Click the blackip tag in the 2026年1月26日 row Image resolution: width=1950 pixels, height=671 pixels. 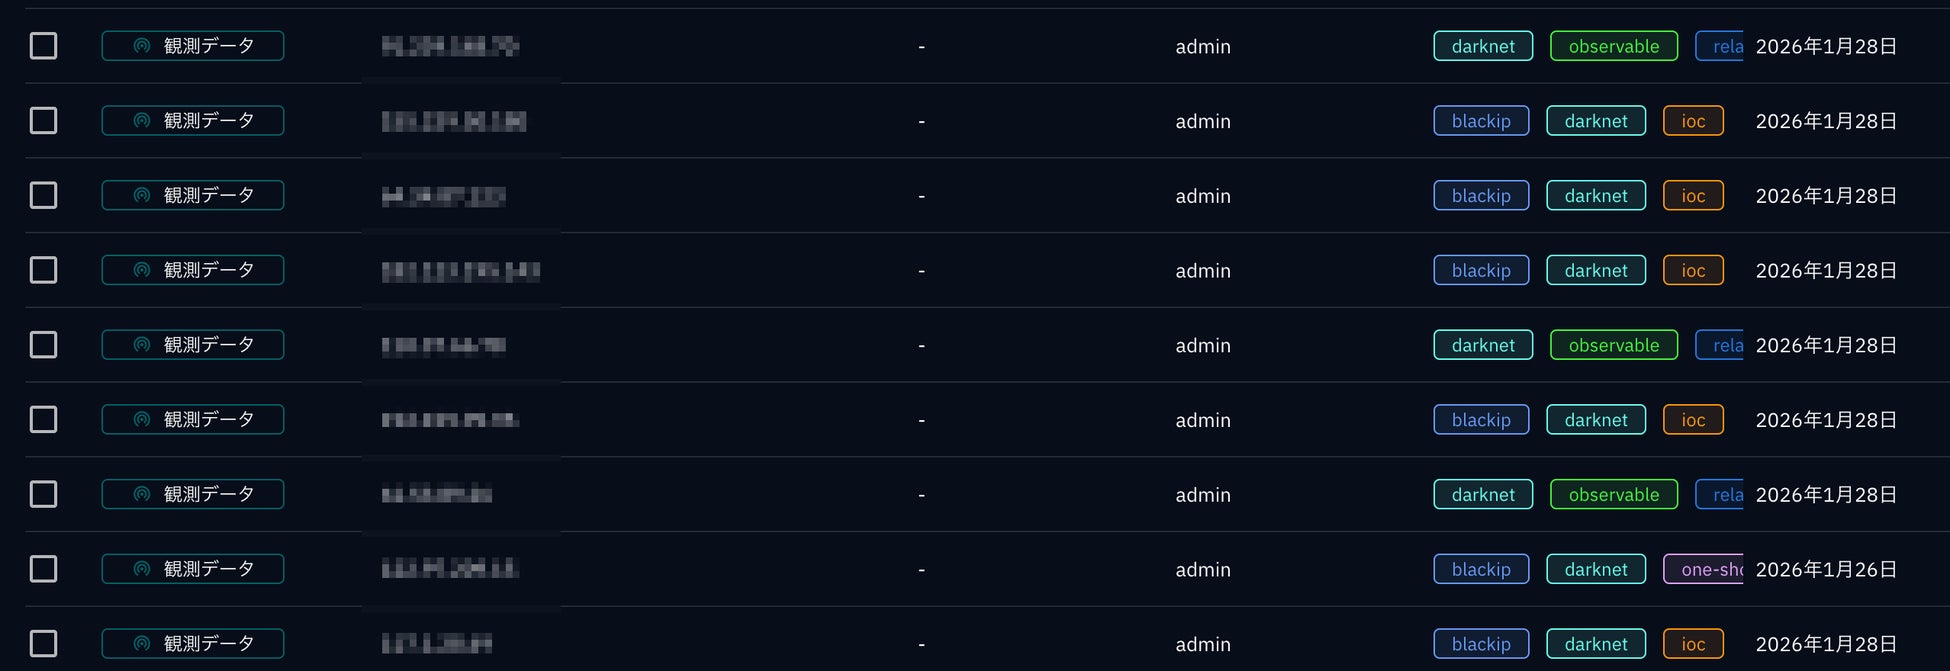point(1481,569)
